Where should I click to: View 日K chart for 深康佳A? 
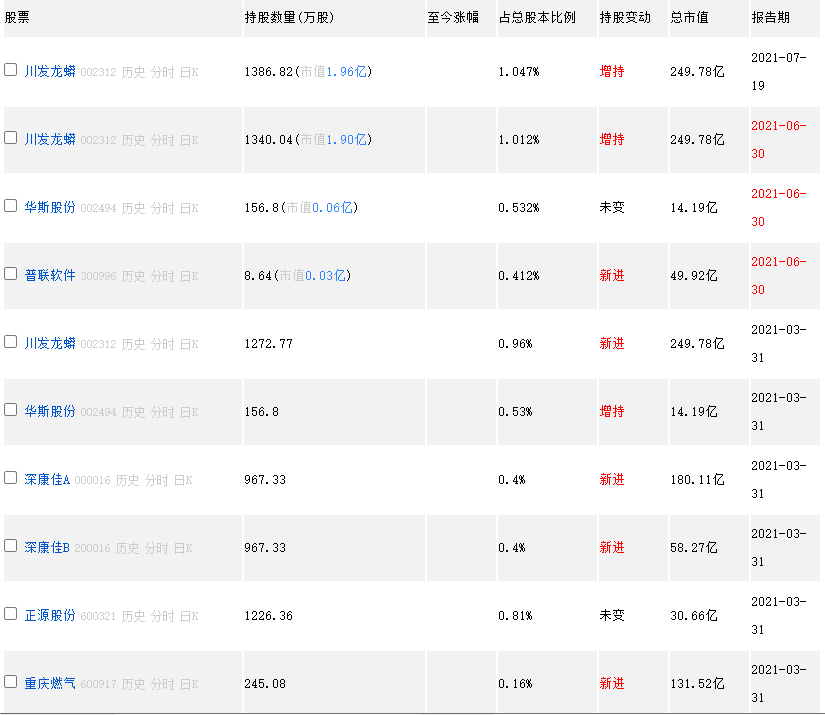(183, 480)
